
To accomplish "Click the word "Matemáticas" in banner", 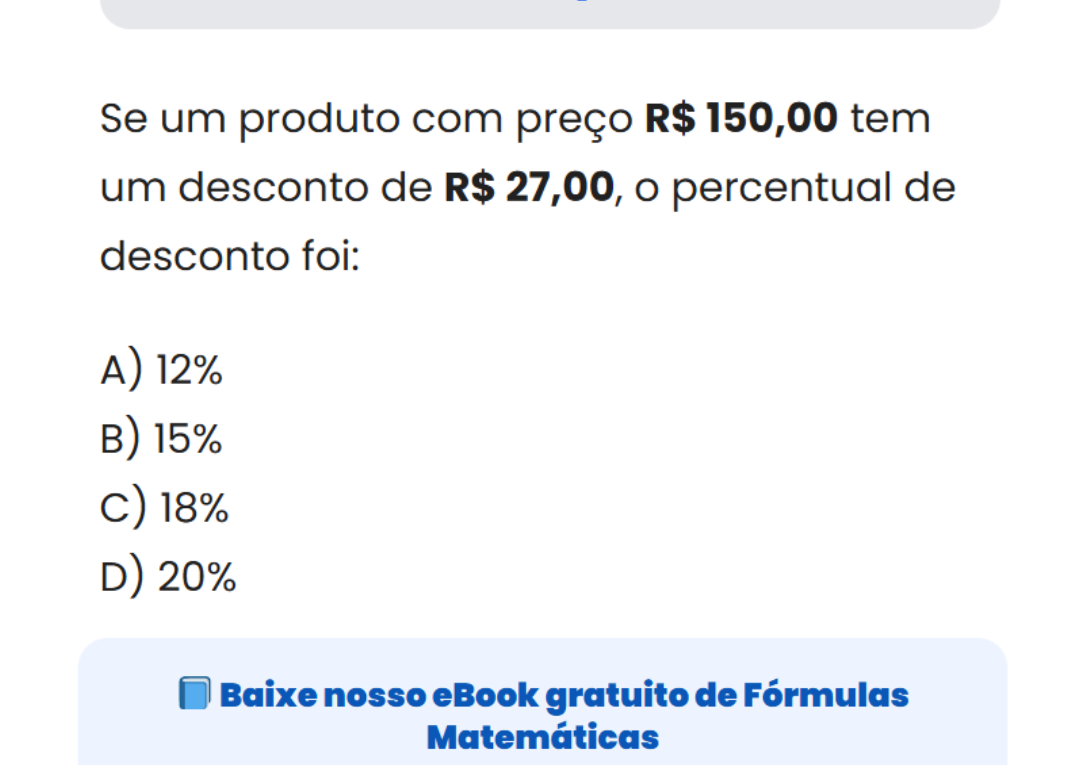I will [542, 737].
